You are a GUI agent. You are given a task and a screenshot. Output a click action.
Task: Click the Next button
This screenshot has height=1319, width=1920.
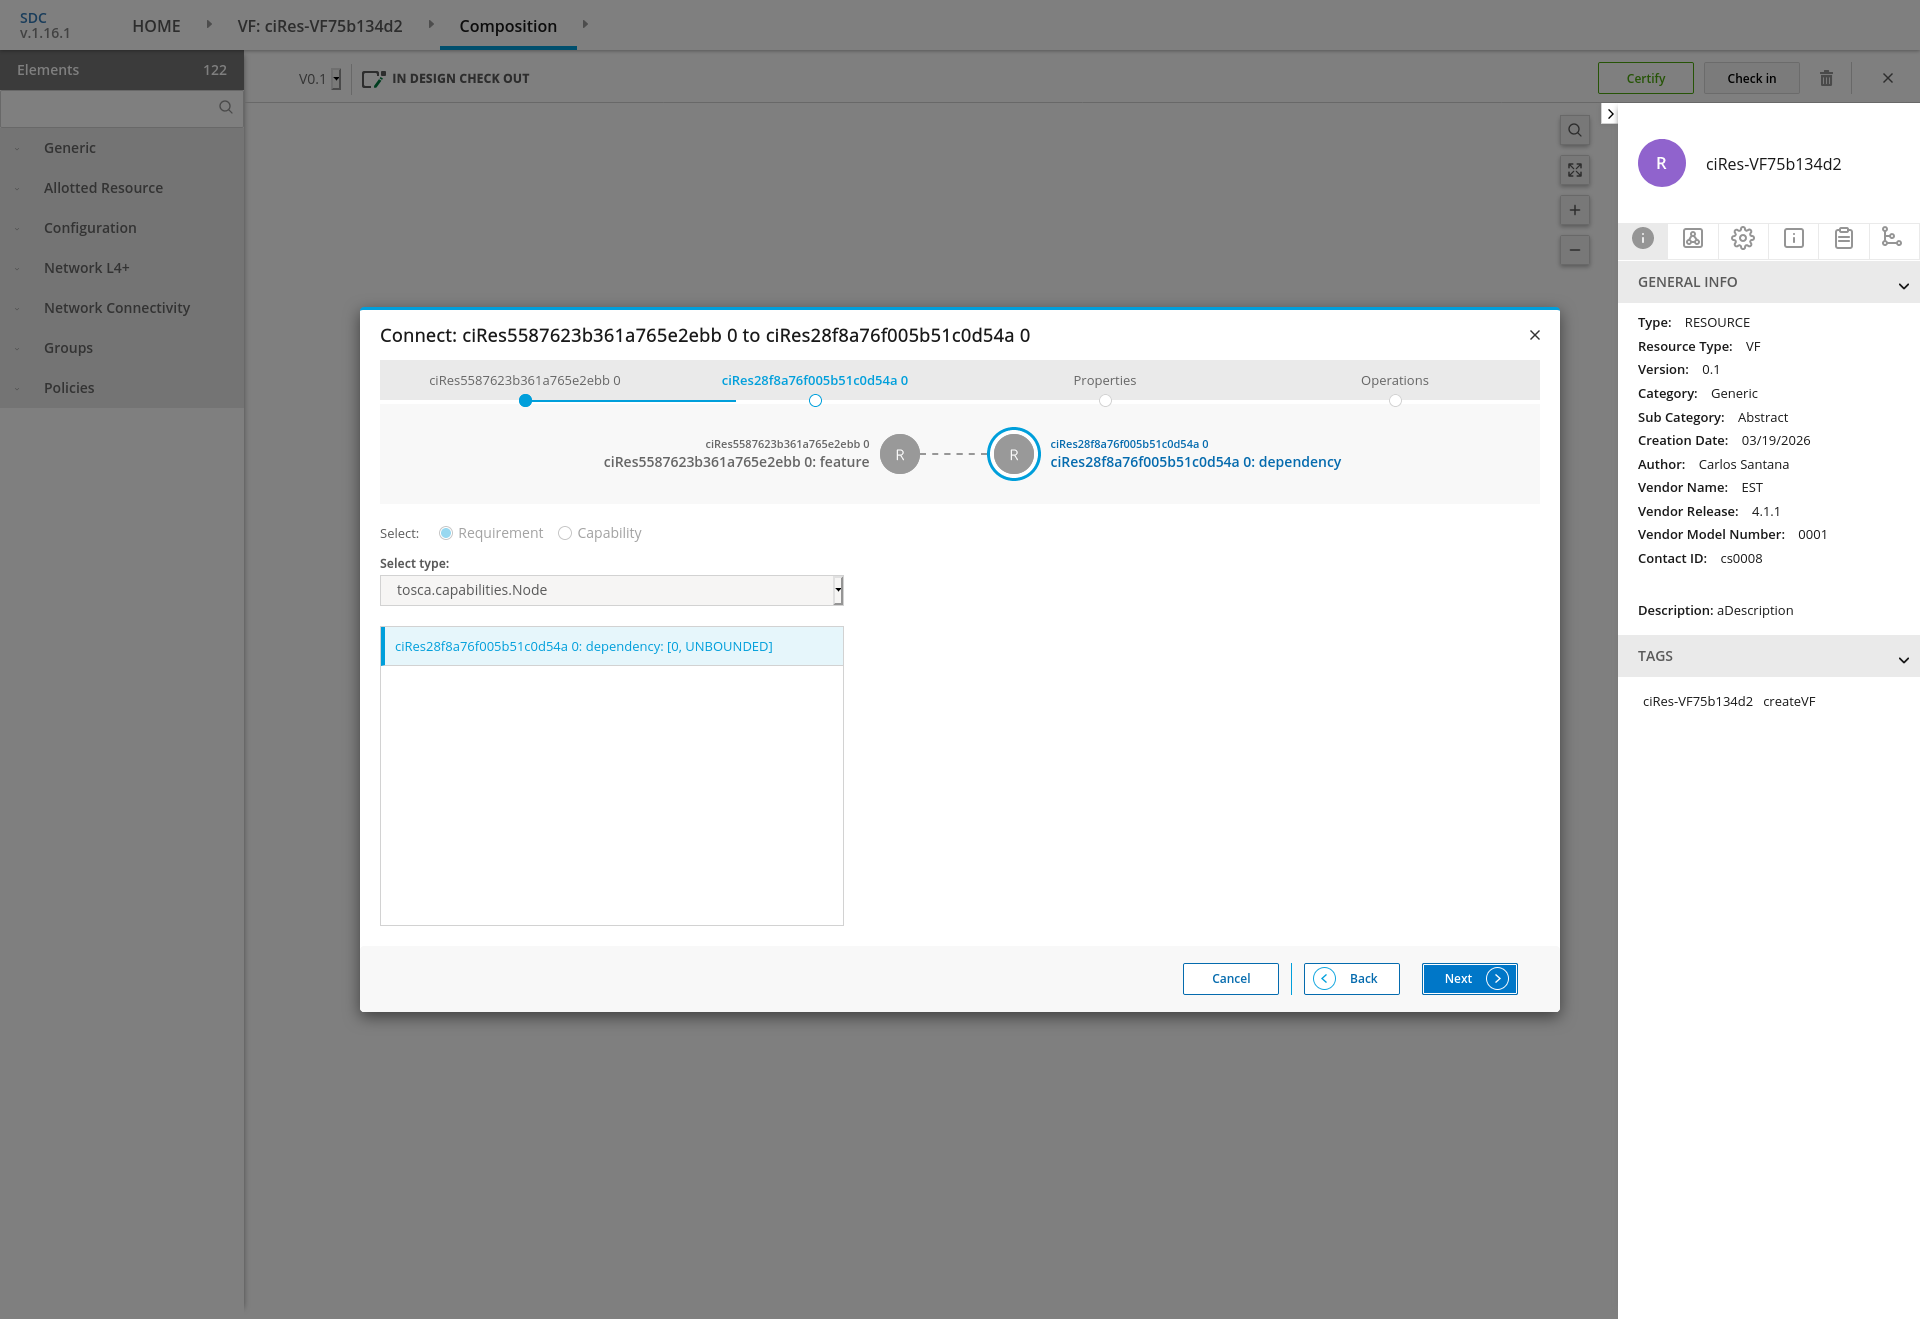coord(1469,979)
